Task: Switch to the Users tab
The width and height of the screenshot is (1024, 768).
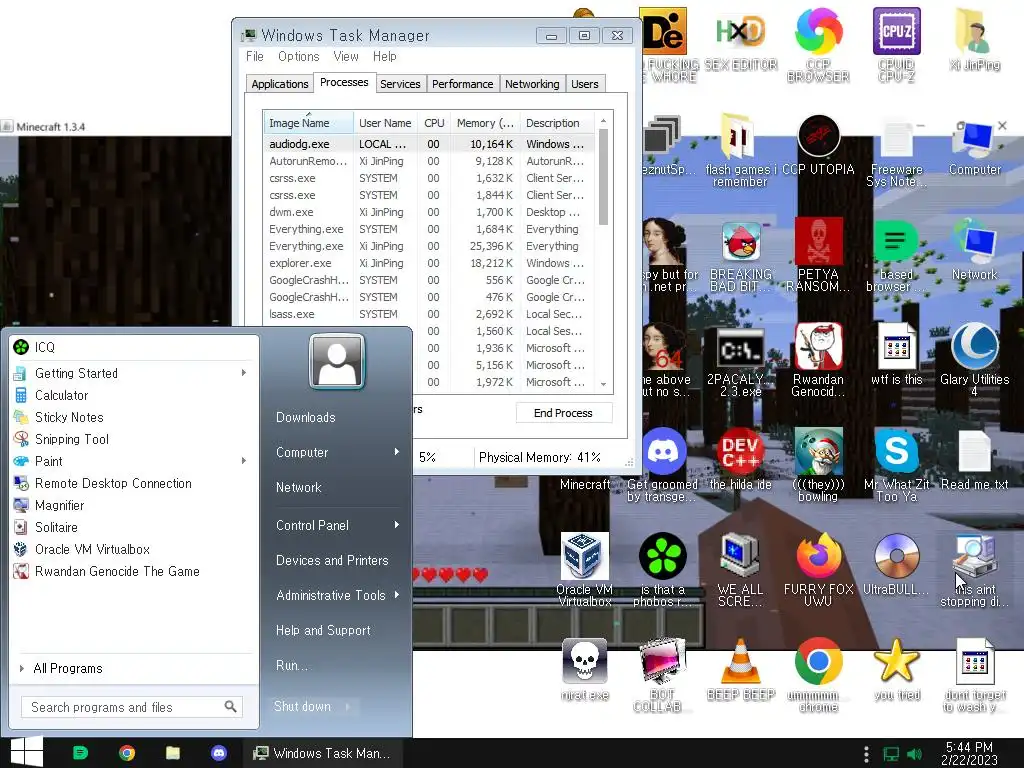Action: pos(584,84)
